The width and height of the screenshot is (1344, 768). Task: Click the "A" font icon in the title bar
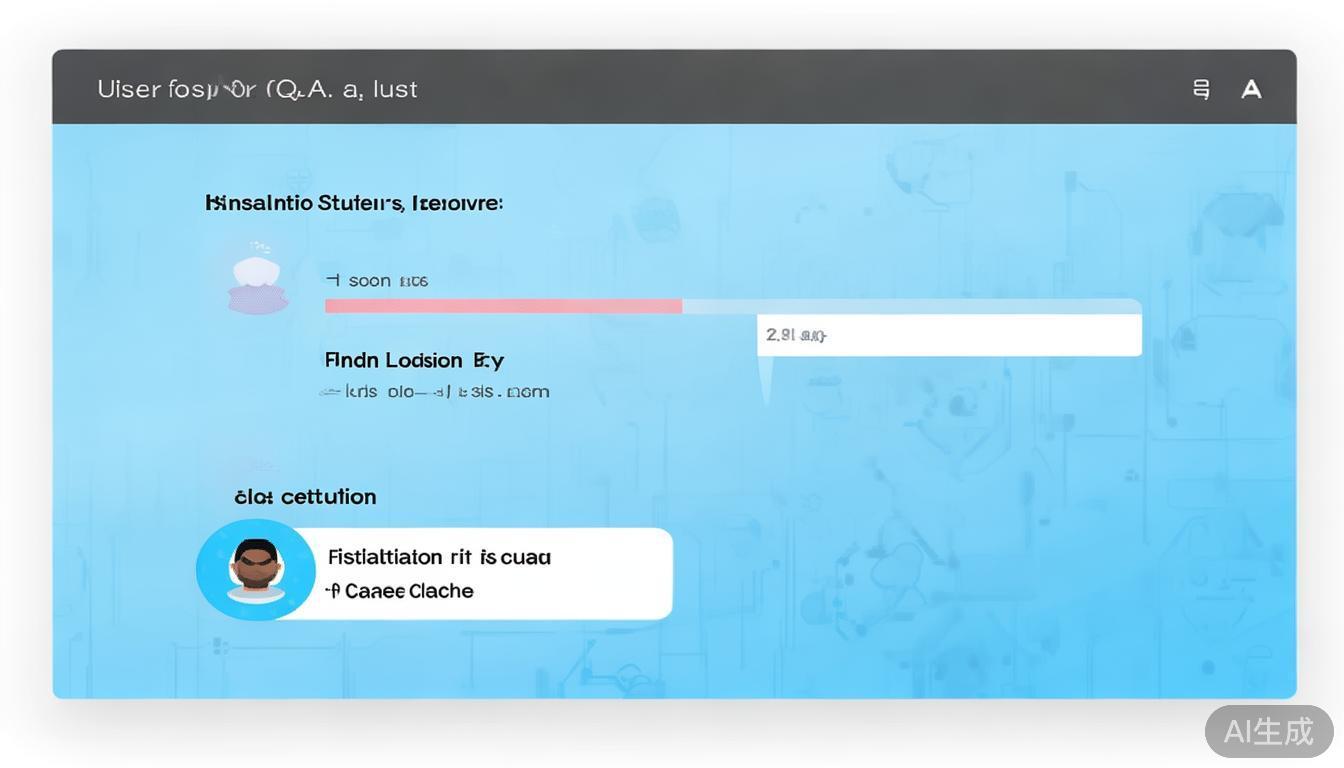pyautogui.click(x=1251, y=89)
